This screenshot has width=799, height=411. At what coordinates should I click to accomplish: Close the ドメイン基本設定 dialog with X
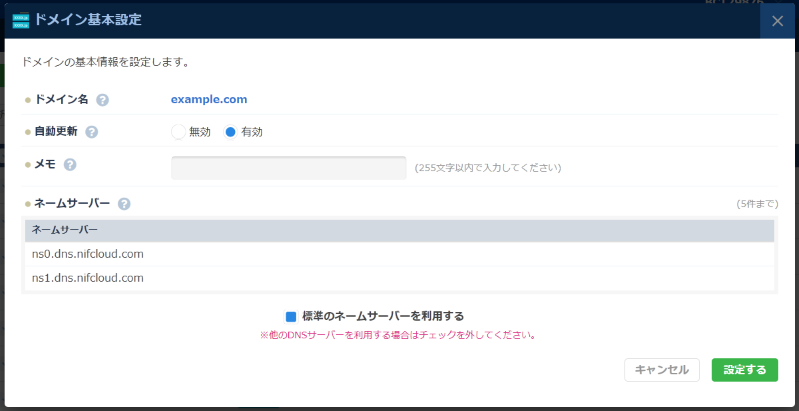tap(777, 21)
